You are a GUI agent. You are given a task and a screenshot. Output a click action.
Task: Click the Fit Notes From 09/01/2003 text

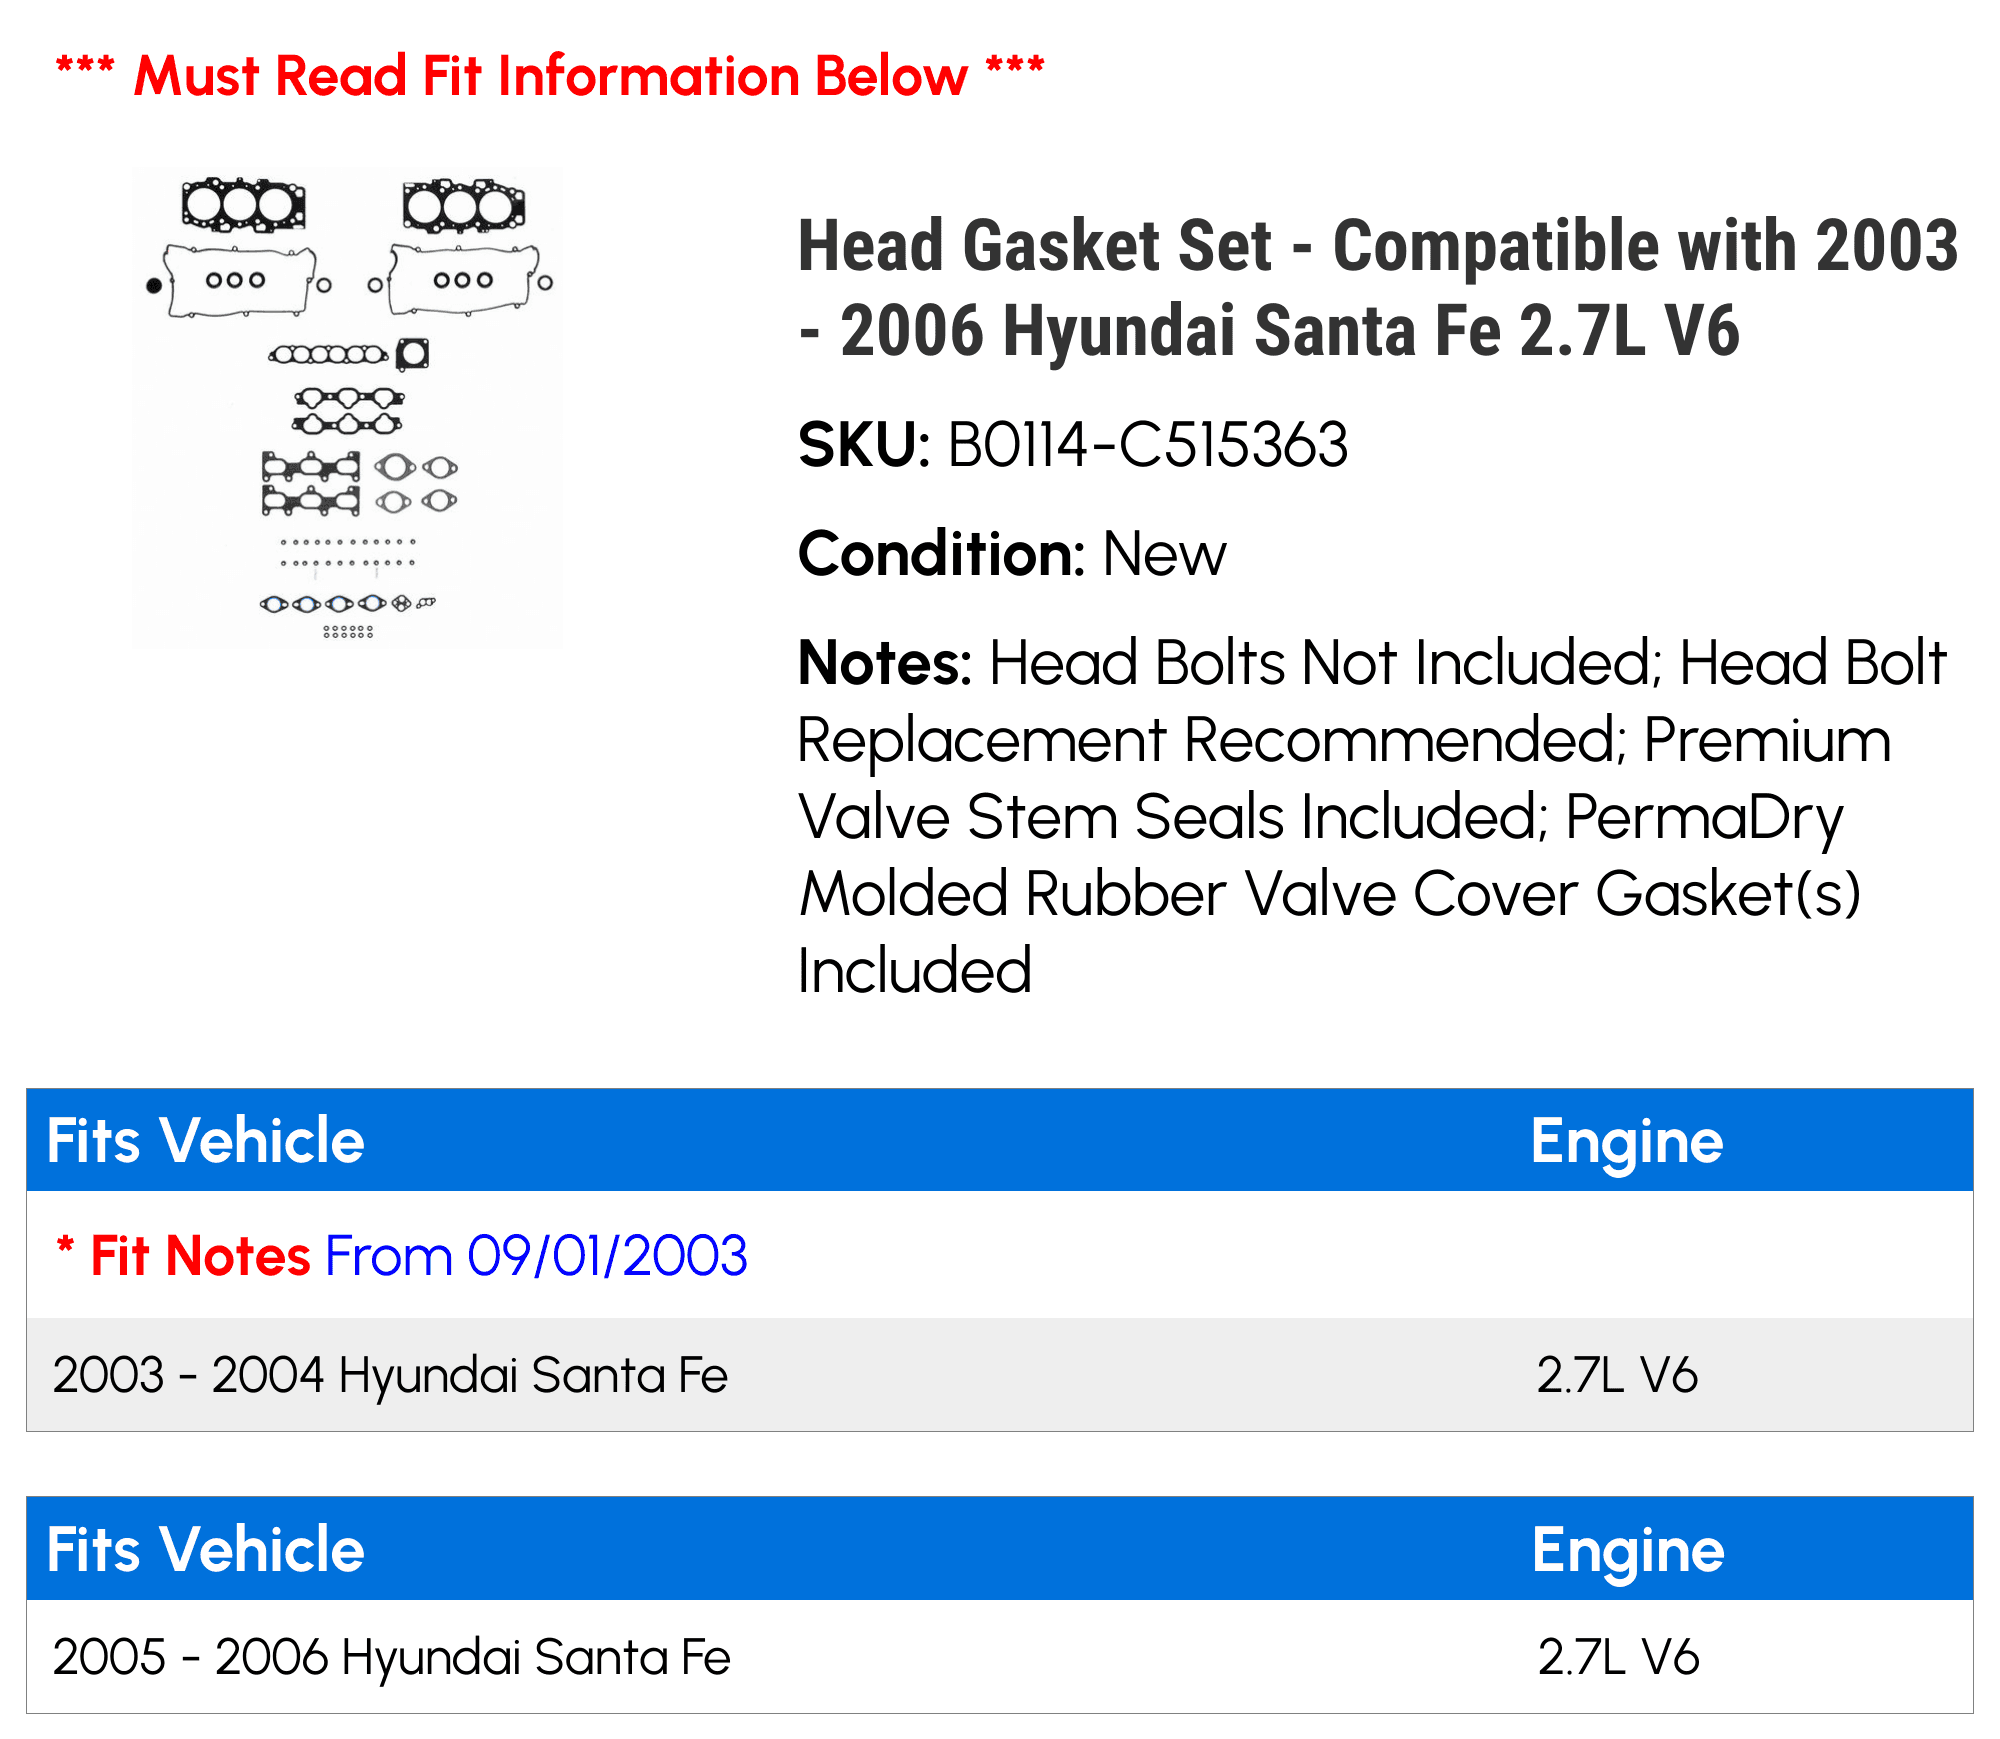tap(402, 1255)
